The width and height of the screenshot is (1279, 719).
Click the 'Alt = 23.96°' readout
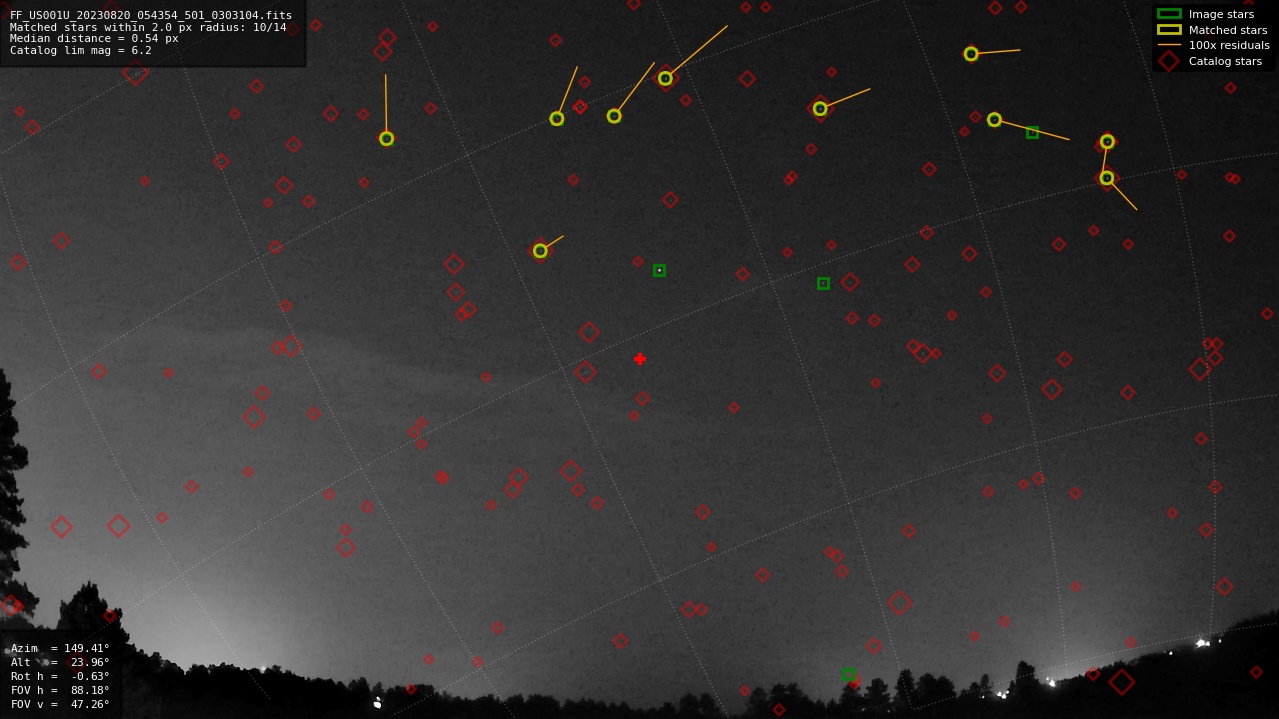click(x=60, y=662)
